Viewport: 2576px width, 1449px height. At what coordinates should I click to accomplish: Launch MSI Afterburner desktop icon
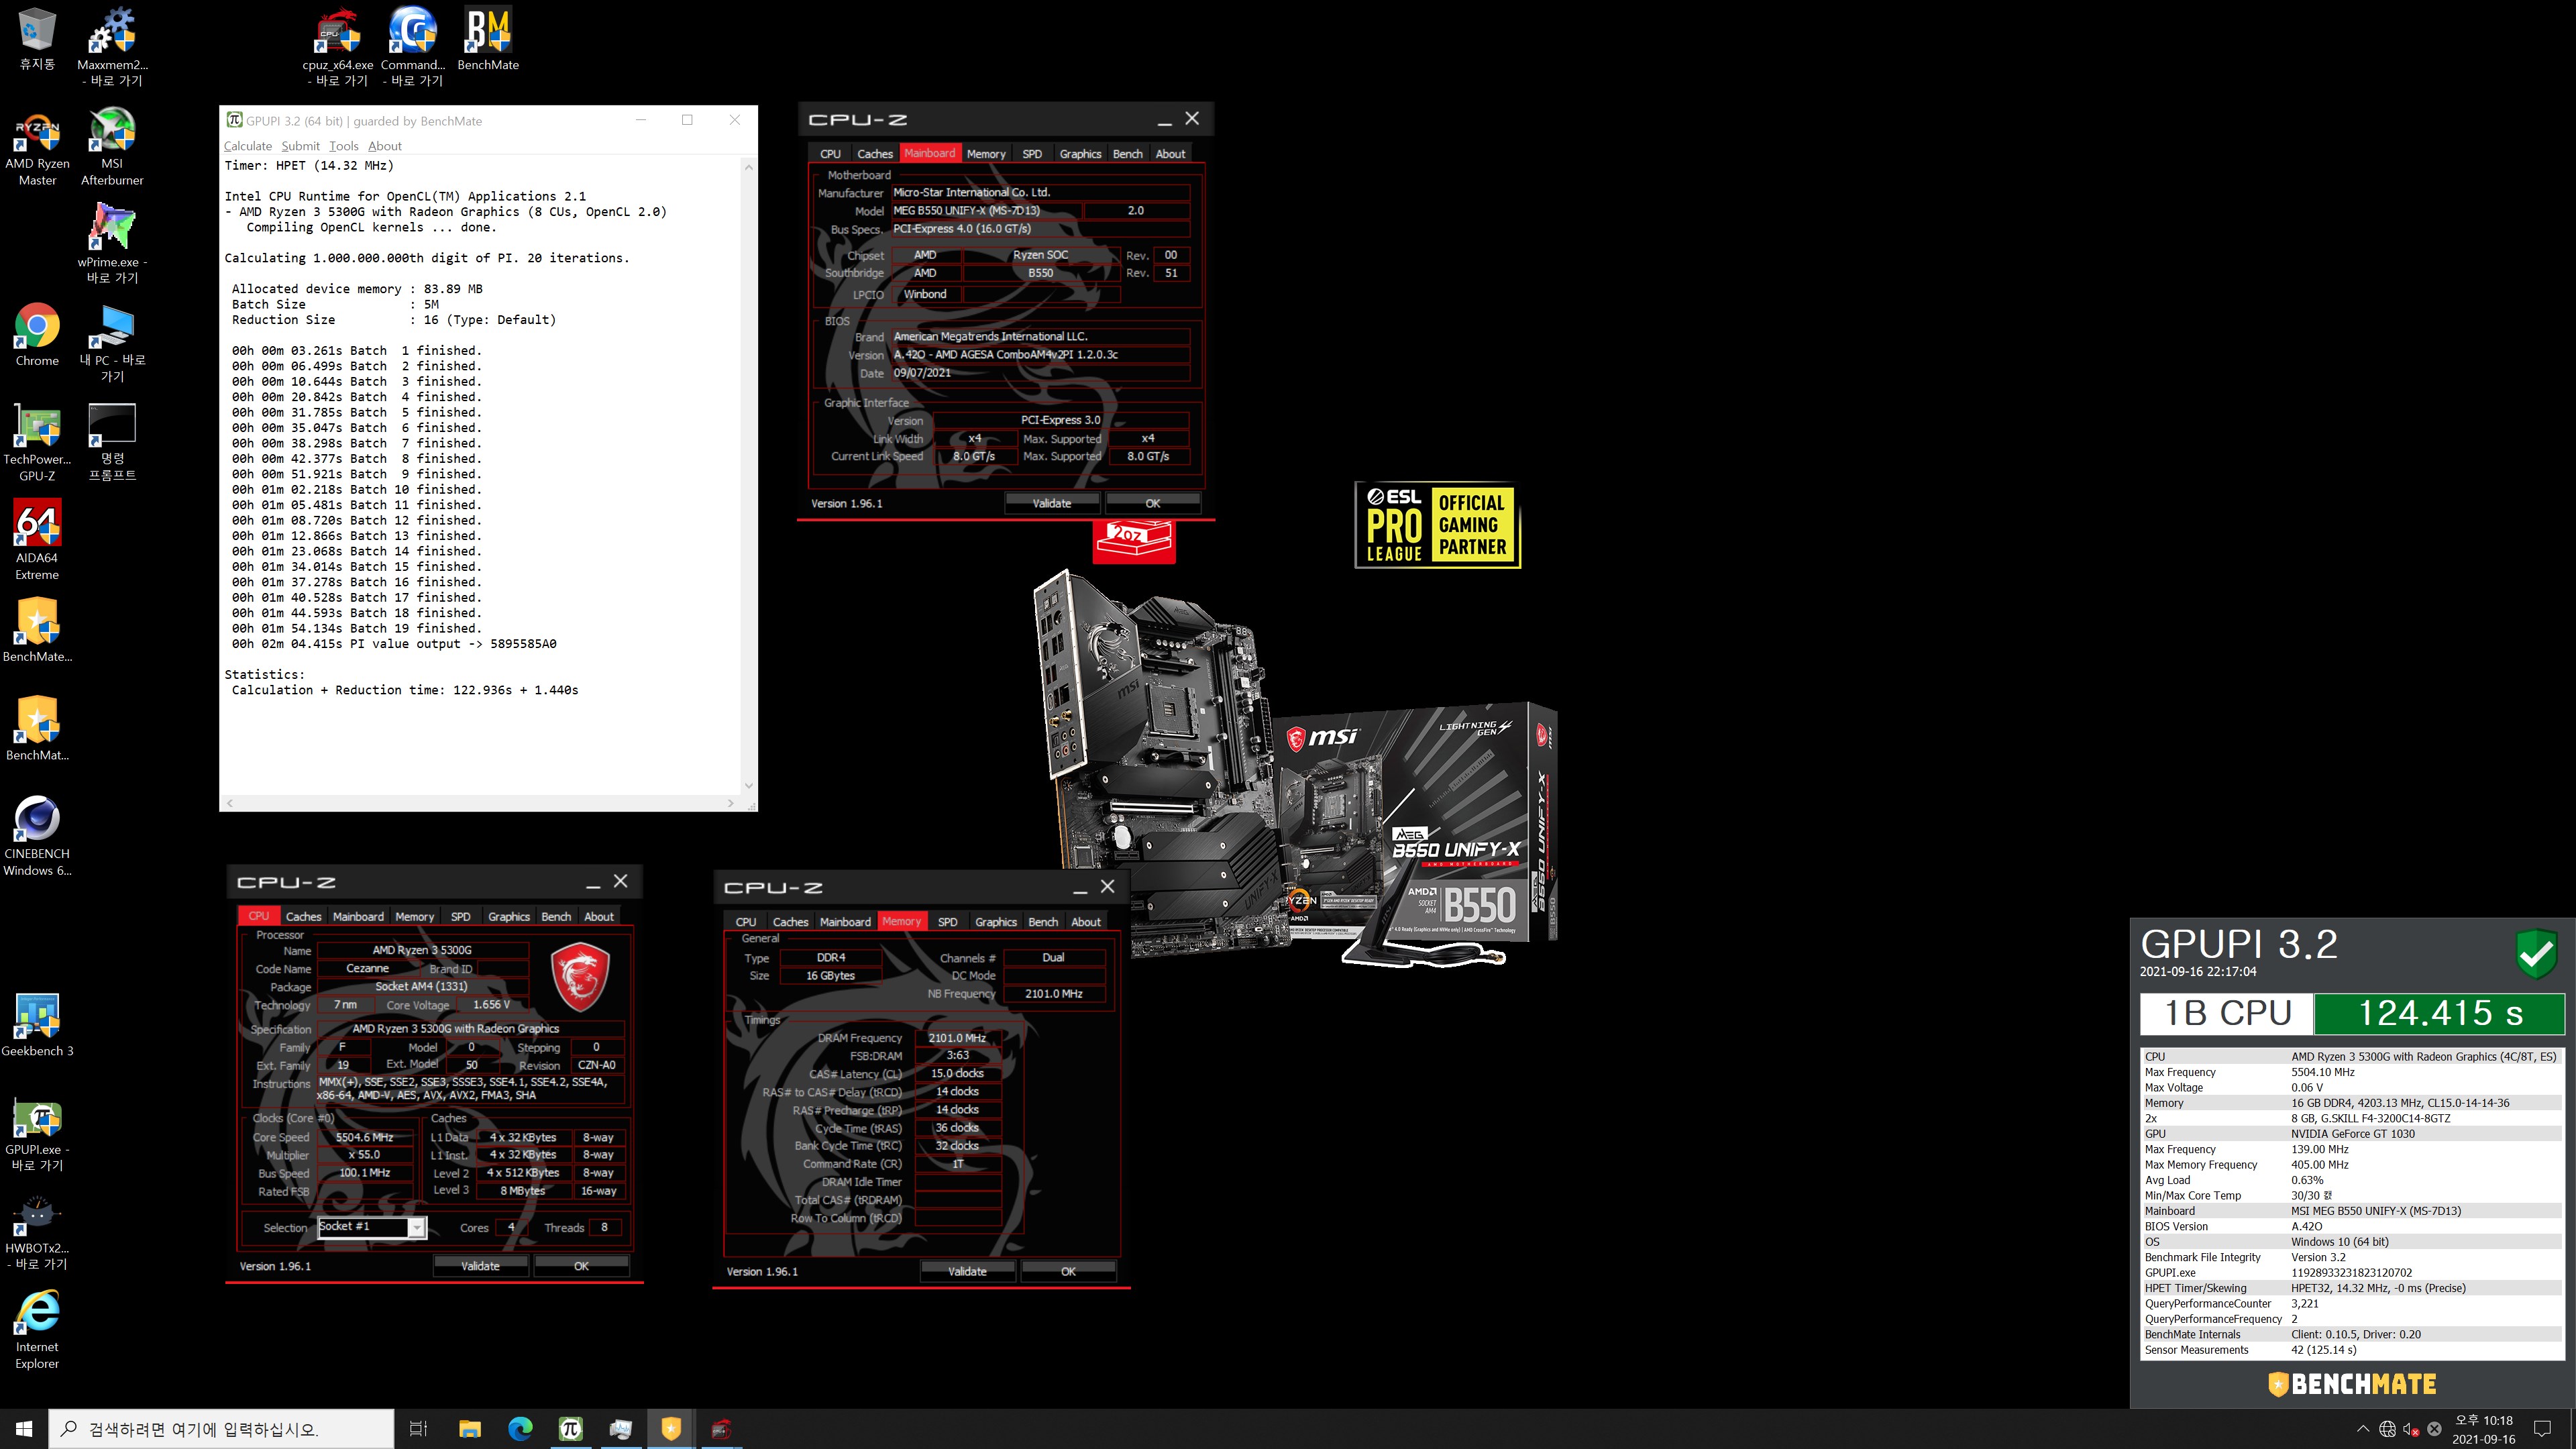tap(112, 146)
